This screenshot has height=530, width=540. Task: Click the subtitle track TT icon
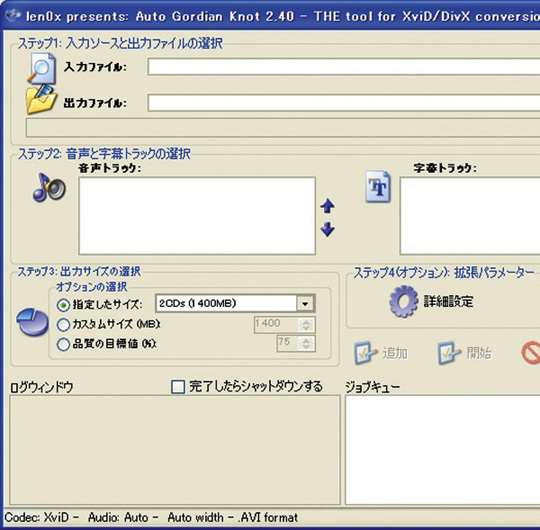click(x=378, y=186)
